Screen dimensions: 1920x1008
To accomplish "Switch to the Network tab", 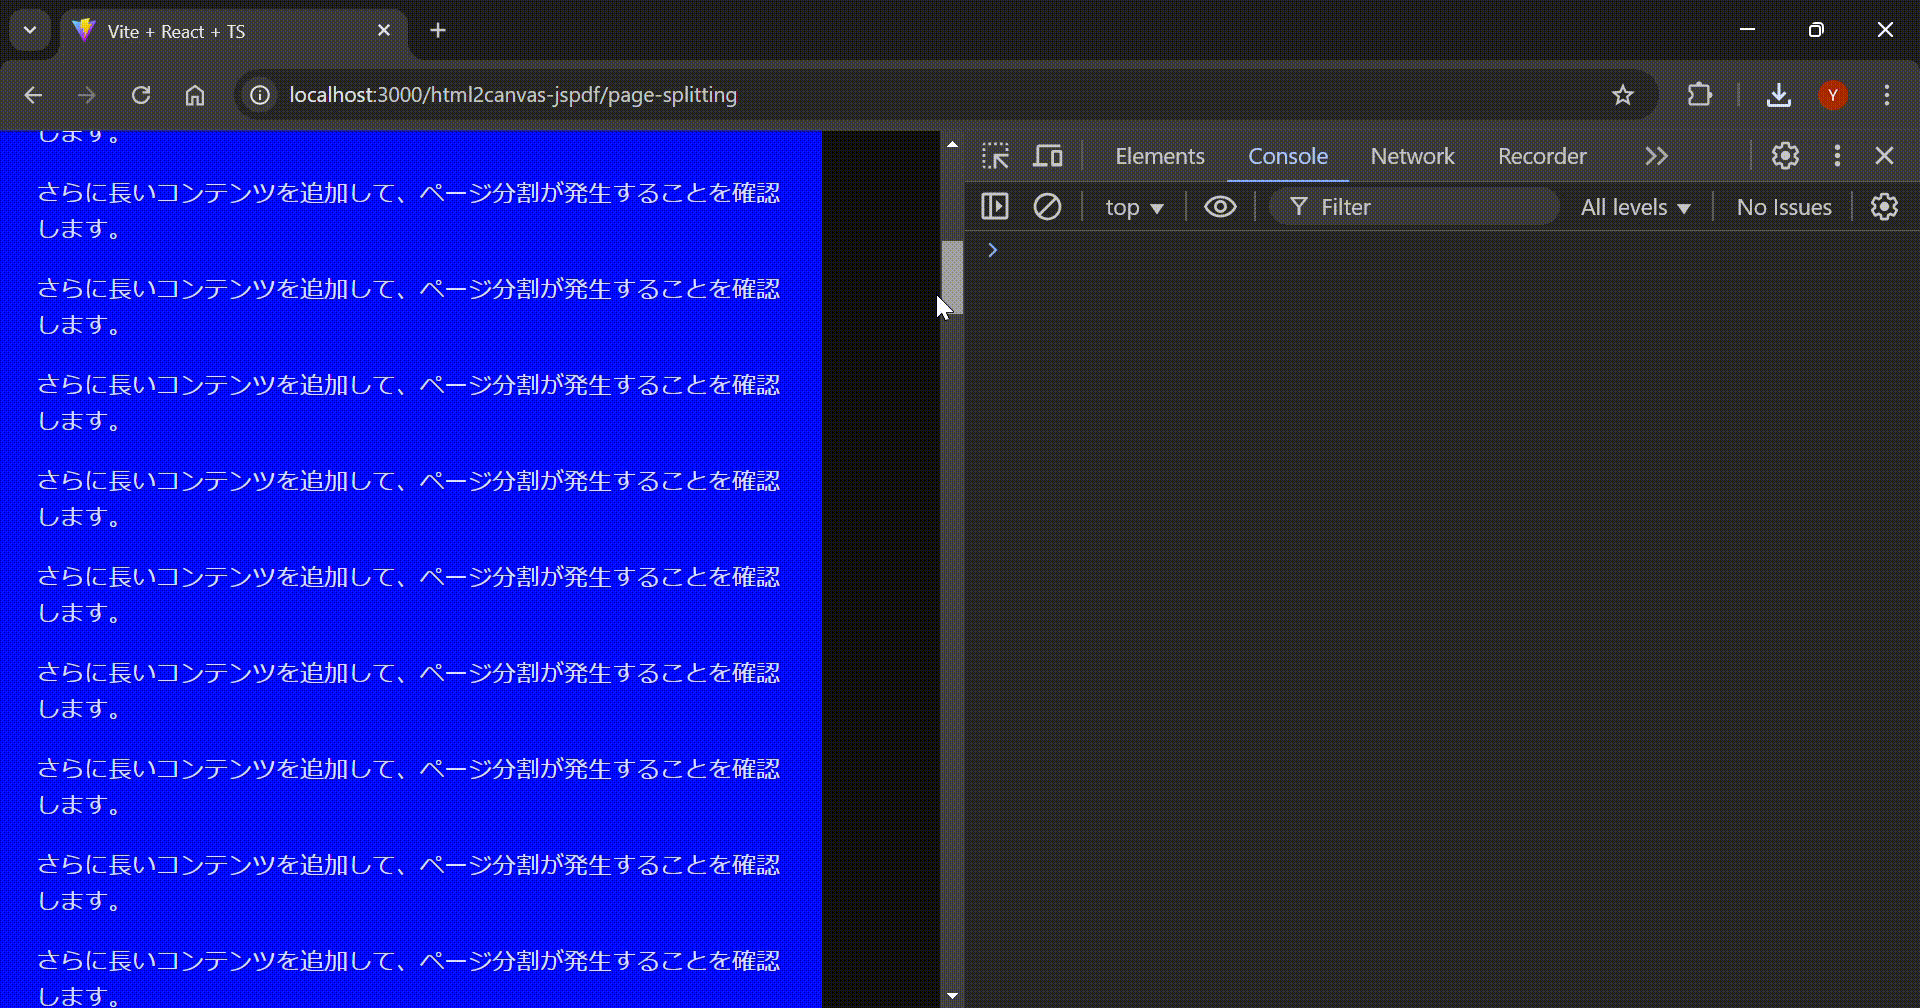I will click(x=1413, y=156).
